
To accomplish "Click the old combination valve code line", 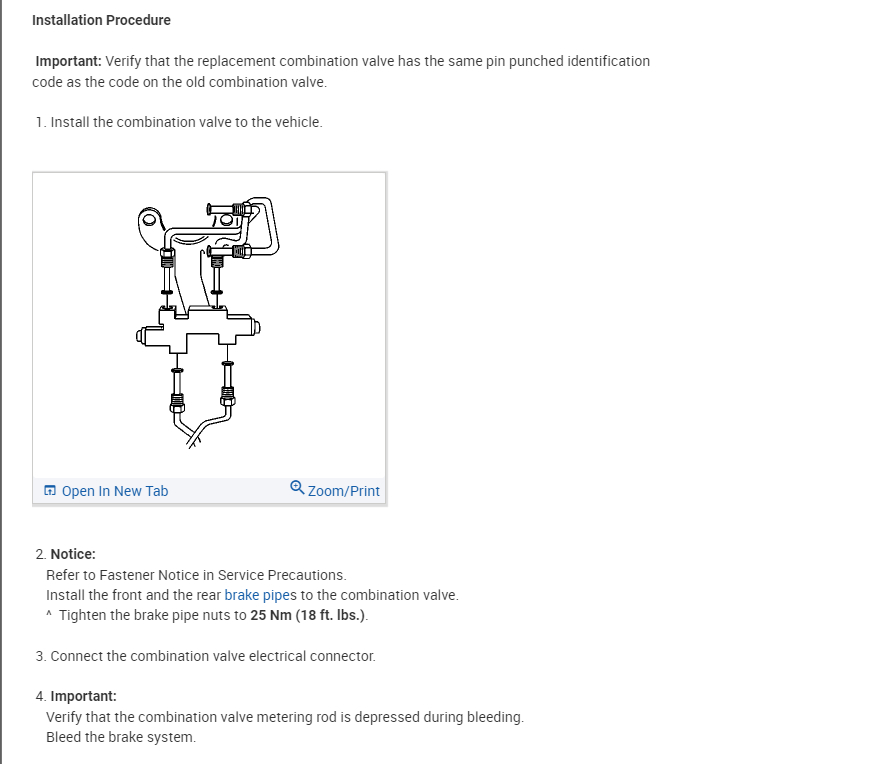I will (x=179, y=81).
